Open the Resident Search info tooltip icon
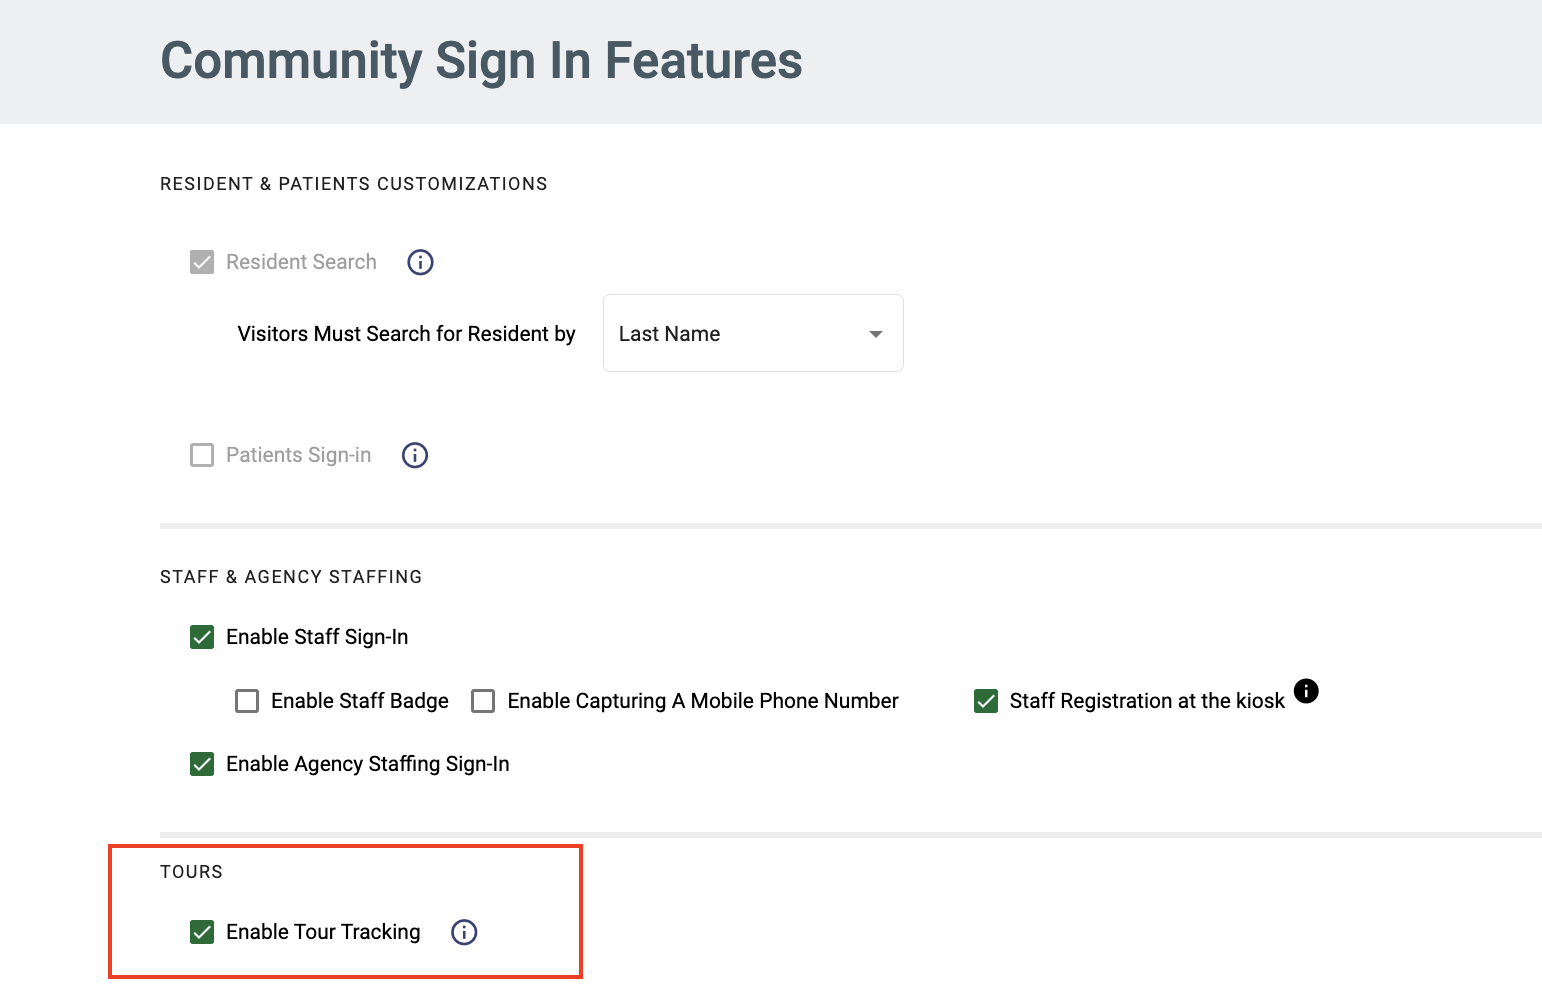The height and width of the screenshot is (994, 1542). (x=420, y=262)
